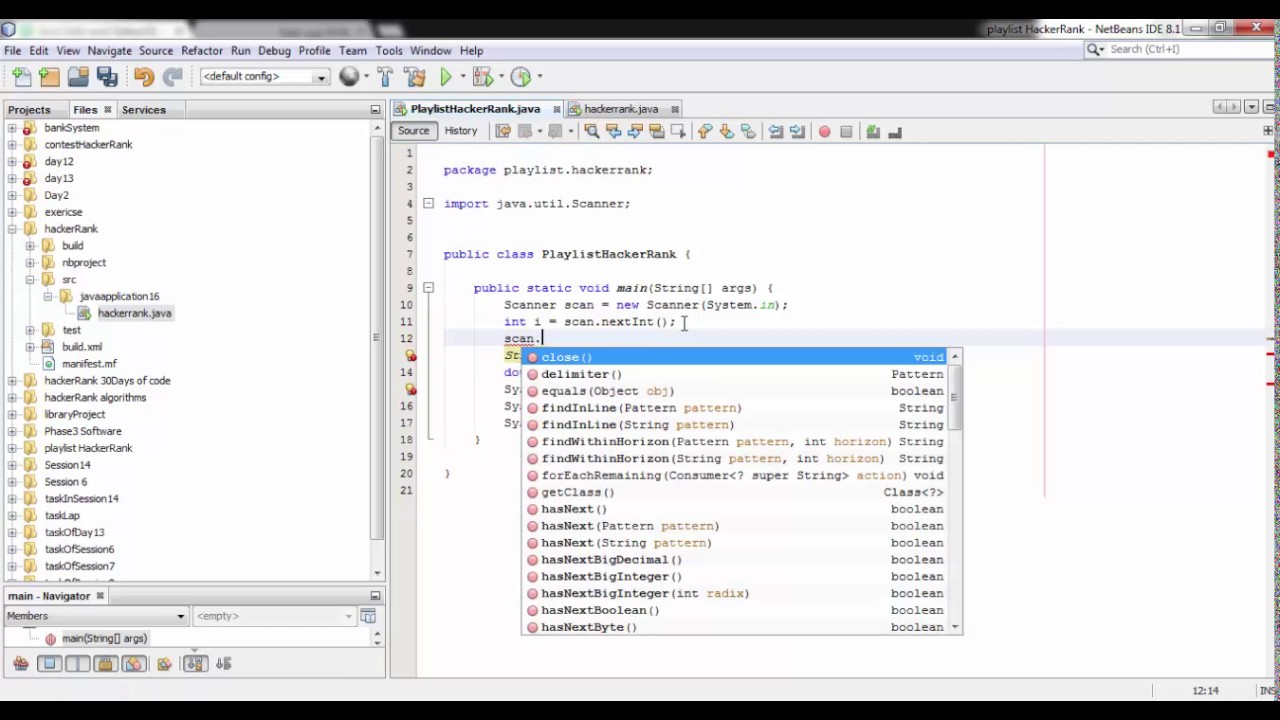Click the Comment code icon
This screenshot has width=1280, height=720.
click(873, 131)
